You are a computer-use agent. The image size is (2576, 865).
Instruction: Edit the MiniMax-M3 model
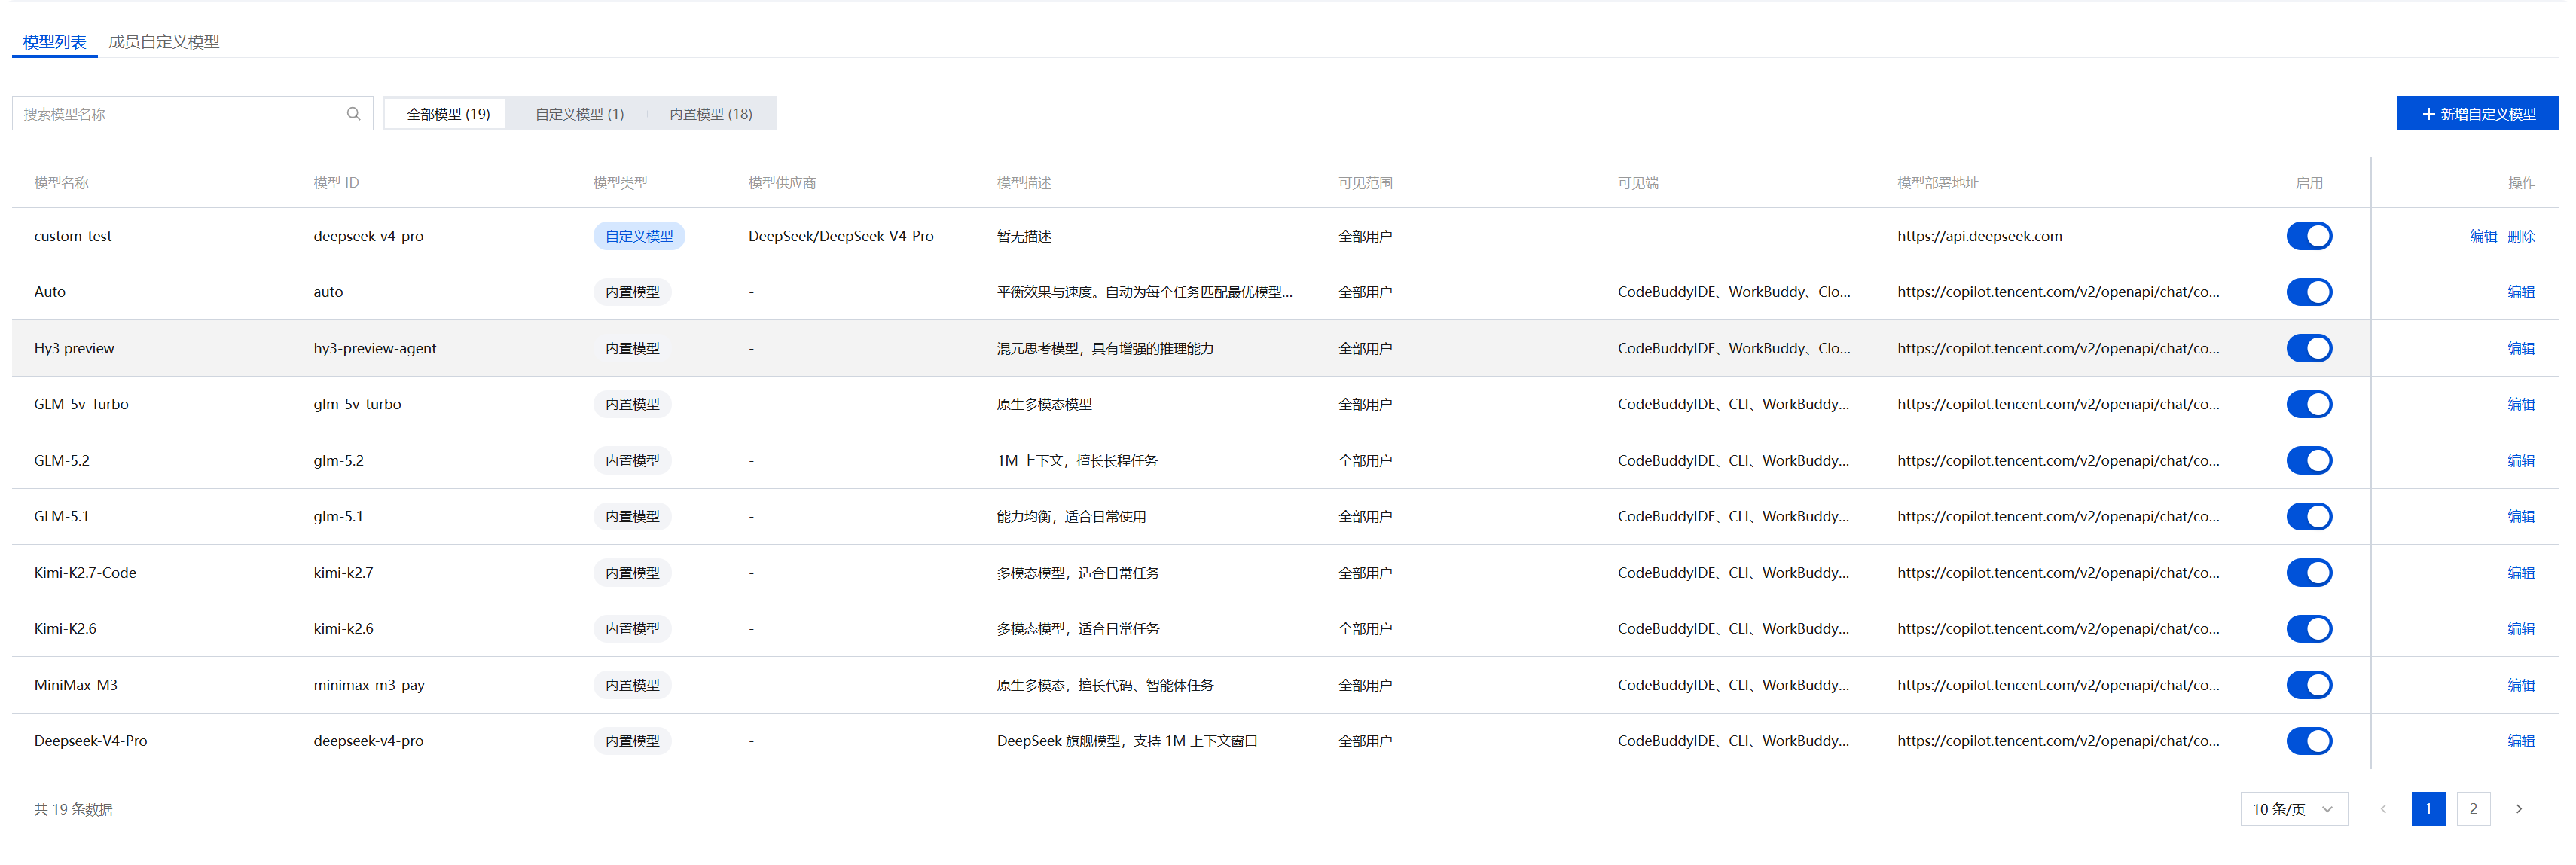pos(2521,685)
